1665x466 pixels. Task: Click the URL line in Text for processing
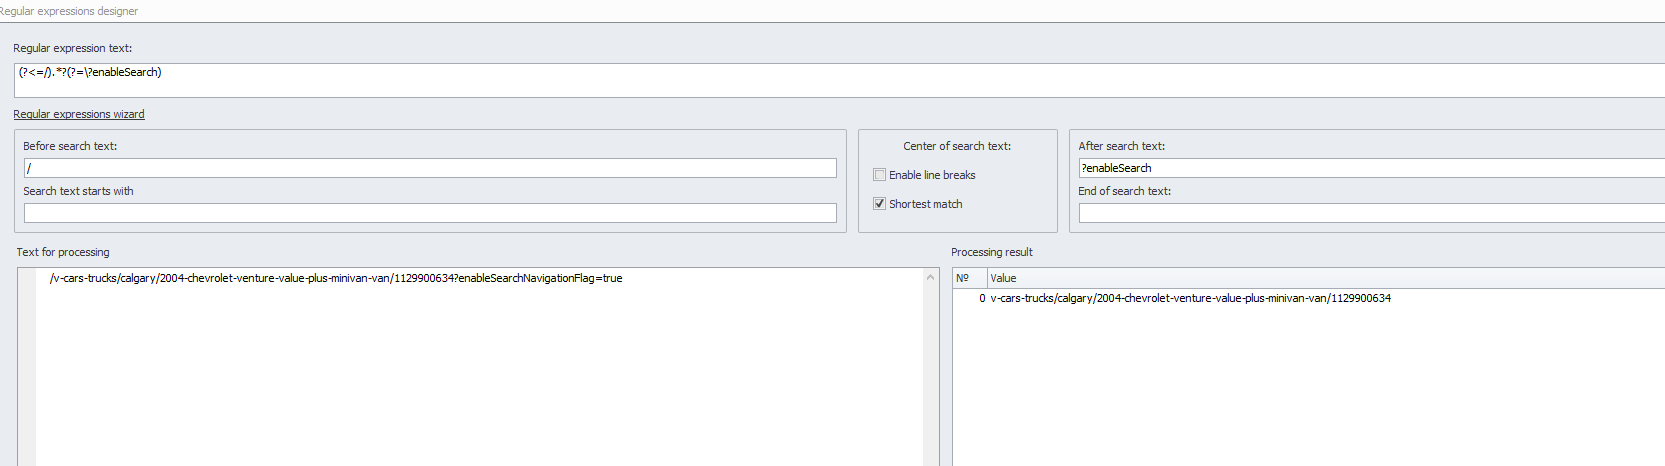(336, 278)
